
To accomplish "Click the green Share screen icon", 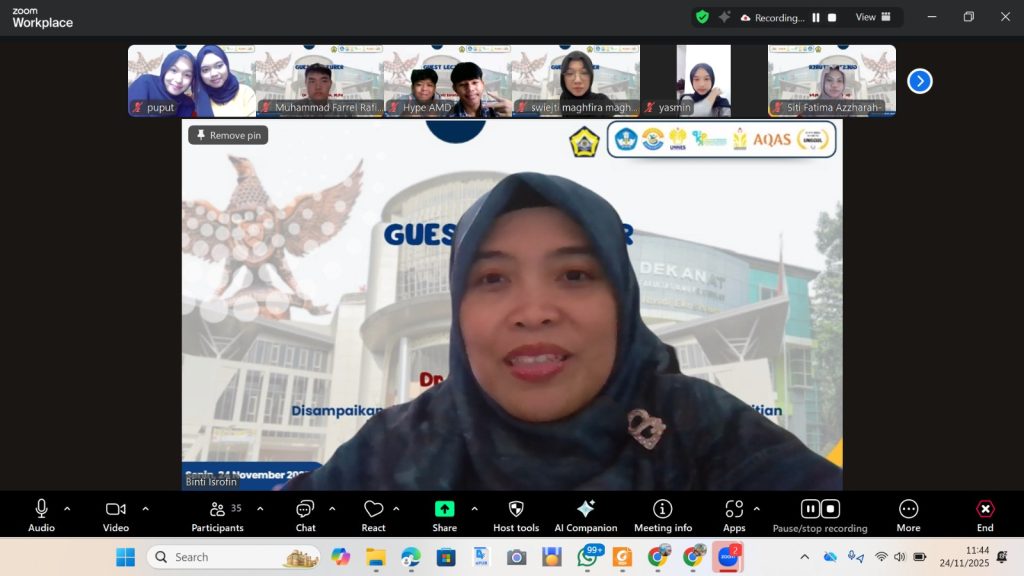I will pyautogui.click(x=444, y=509).
